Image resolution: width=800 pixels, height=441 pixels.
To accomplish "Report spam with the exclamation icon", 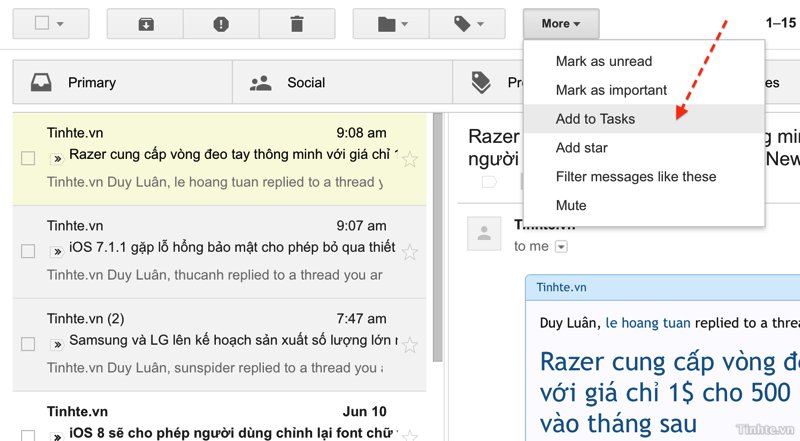I will coord(221,24).
